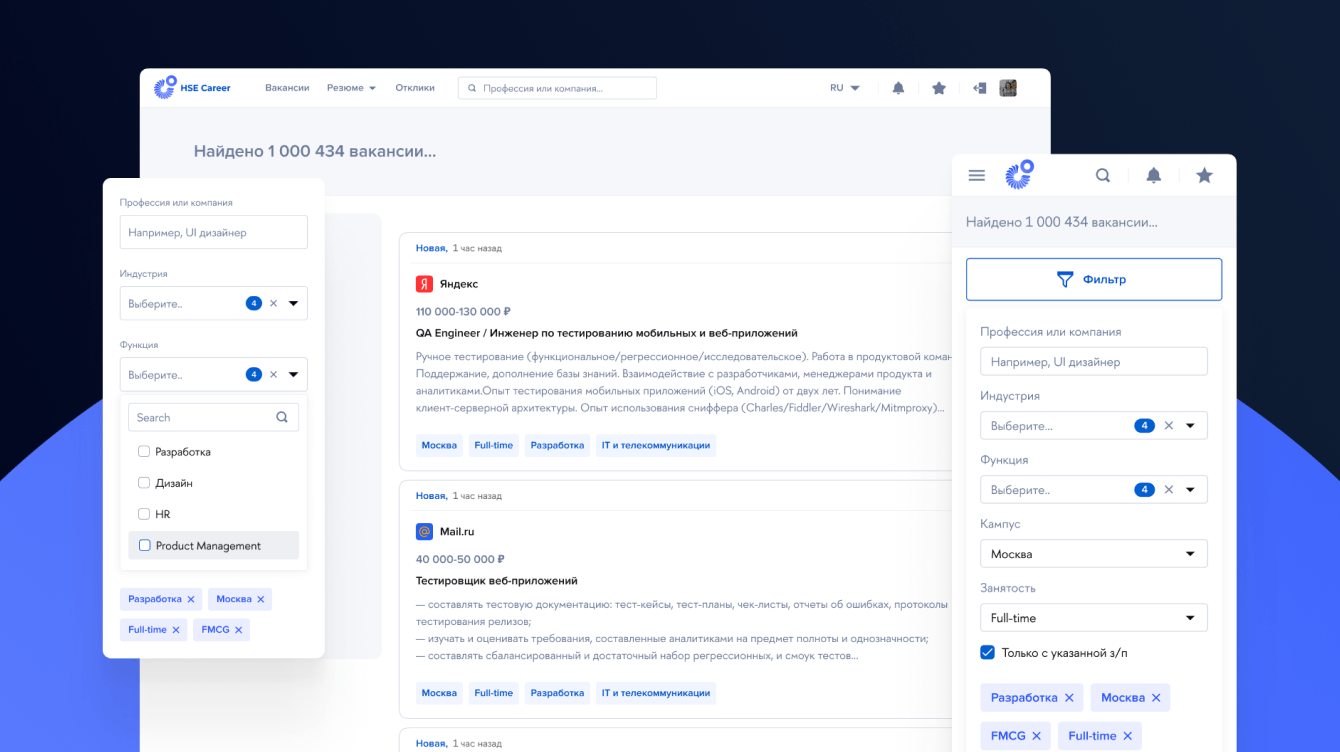Viewport: 1340px width, 752px height.
Task: Tap the bell icon in the mobile header
Action: [1154, 176]
